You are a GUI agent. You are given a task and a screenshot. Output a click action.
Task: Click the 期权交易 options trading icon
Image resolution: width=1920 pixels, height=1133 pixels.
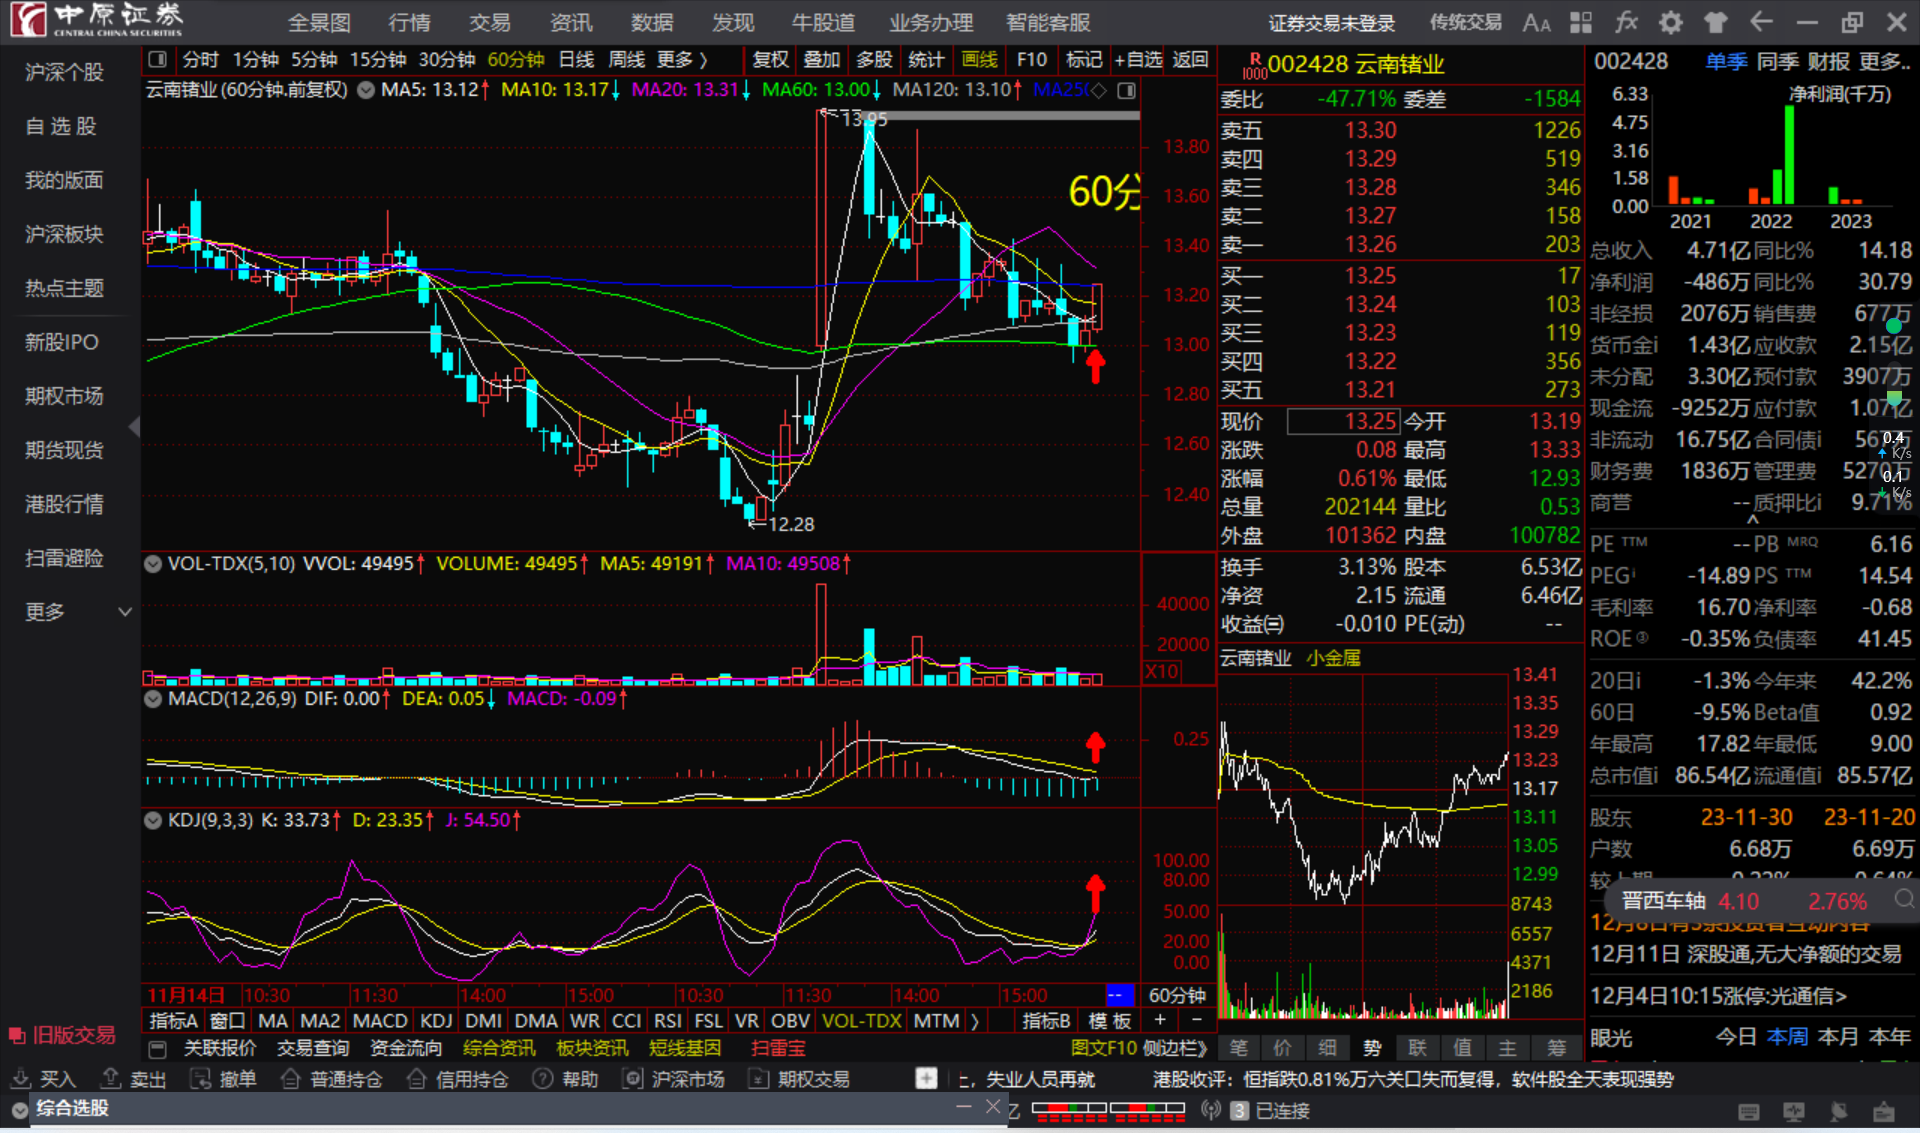pos(759,1078)
